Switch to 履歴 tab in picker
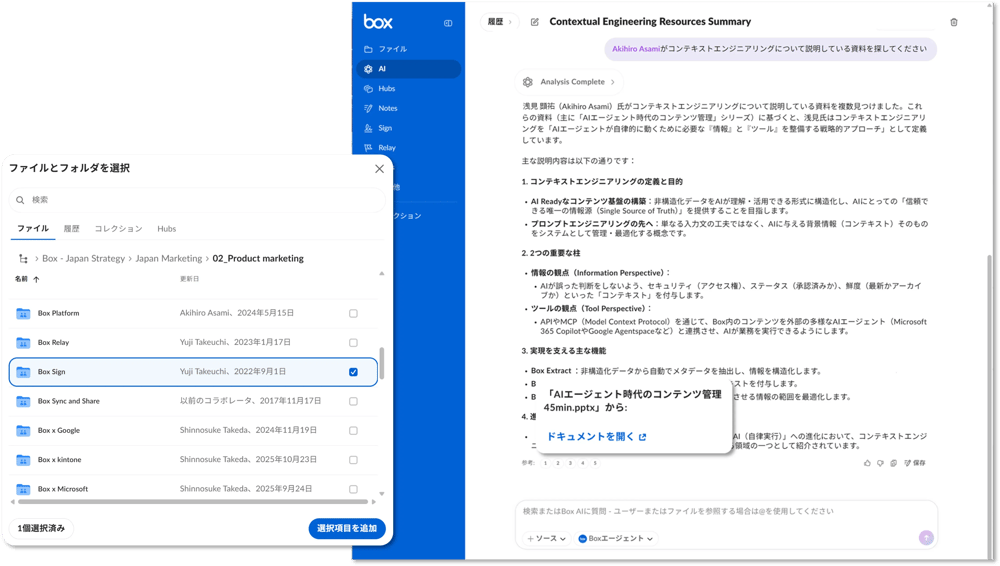 71,229
